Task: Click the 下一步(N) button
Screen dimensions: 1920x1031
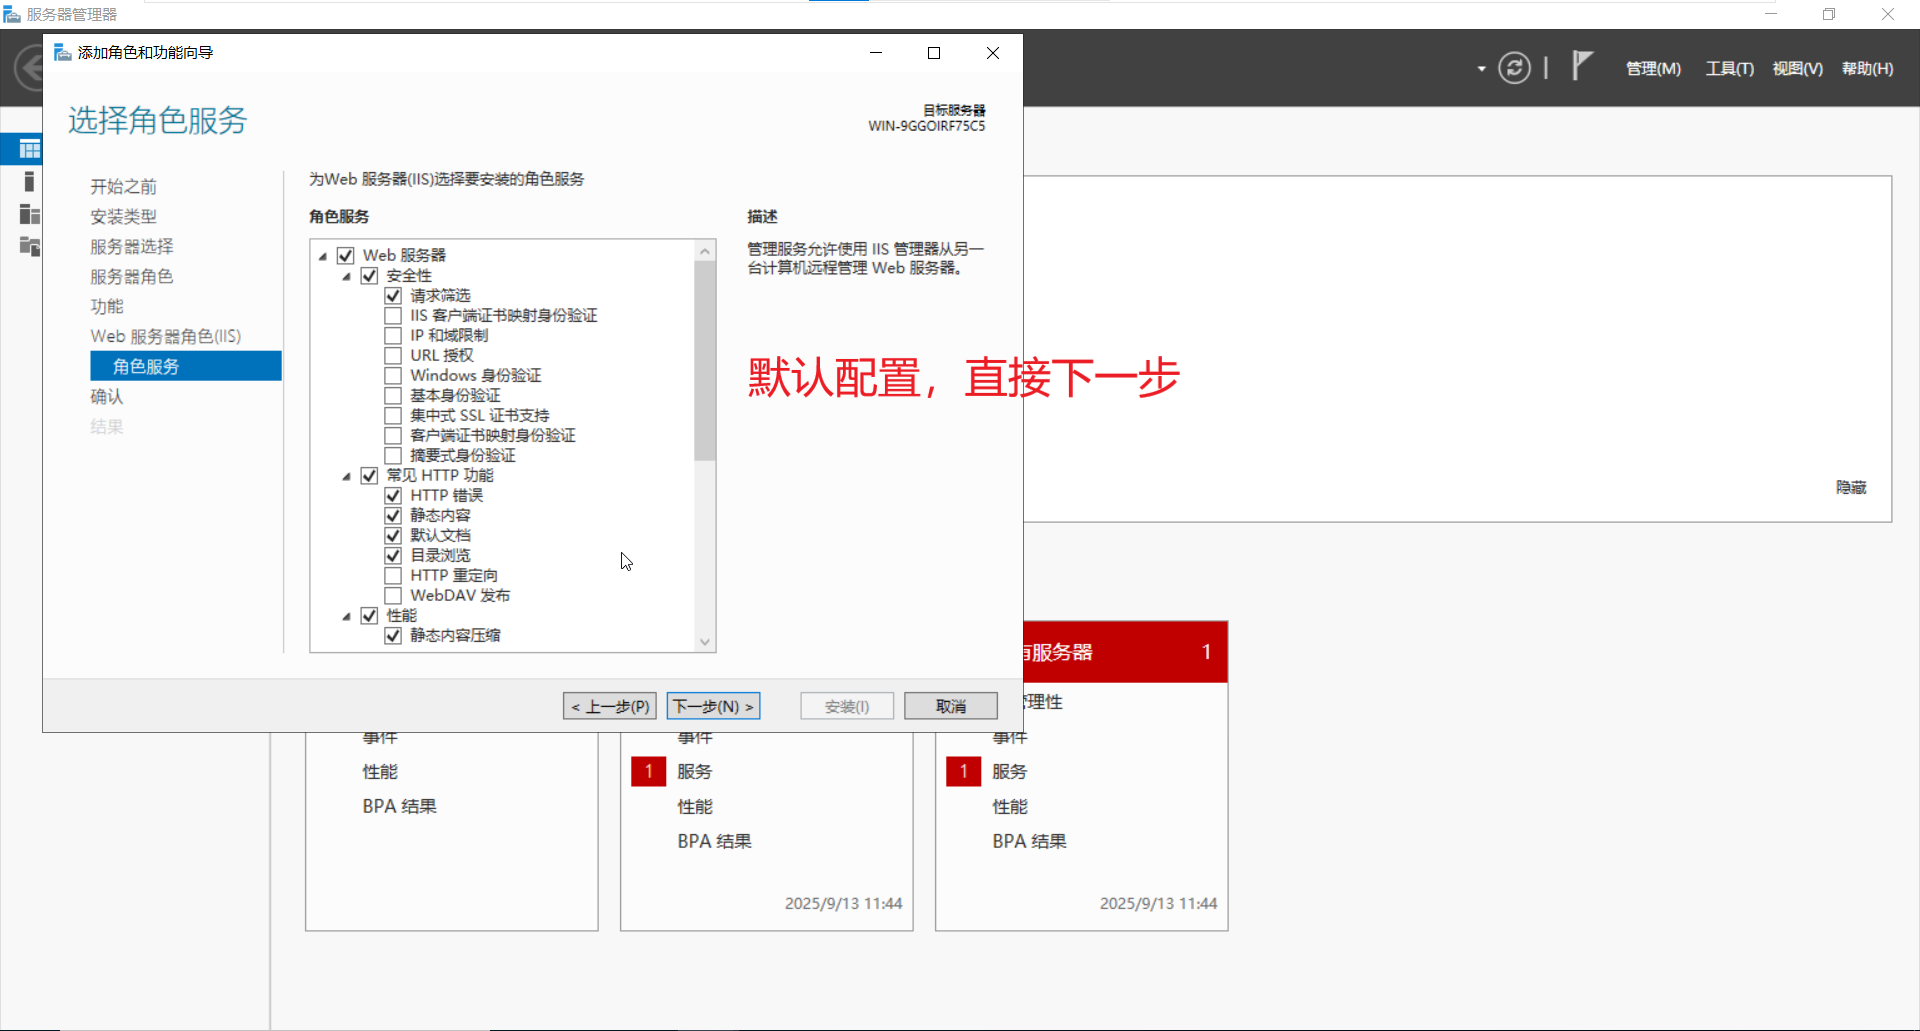Action: click(712, 706)
